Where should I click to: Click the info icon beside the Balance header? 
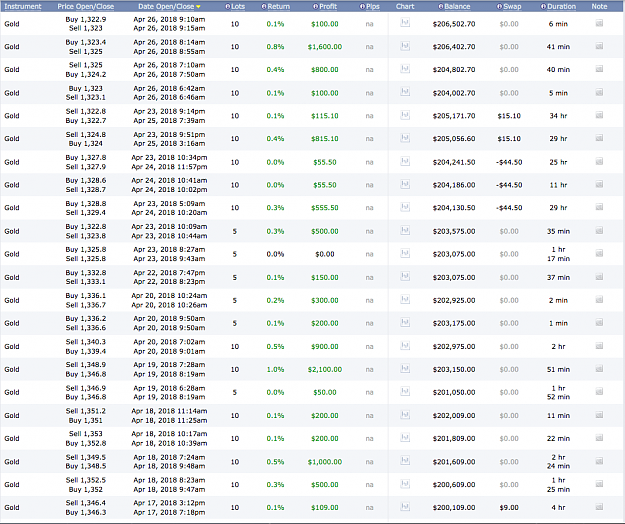[440, 6]
